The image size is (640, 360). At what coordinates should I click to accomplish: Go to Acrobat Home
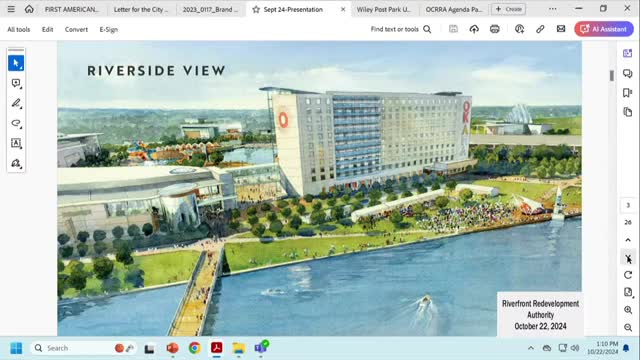click(x=29, y=9)
